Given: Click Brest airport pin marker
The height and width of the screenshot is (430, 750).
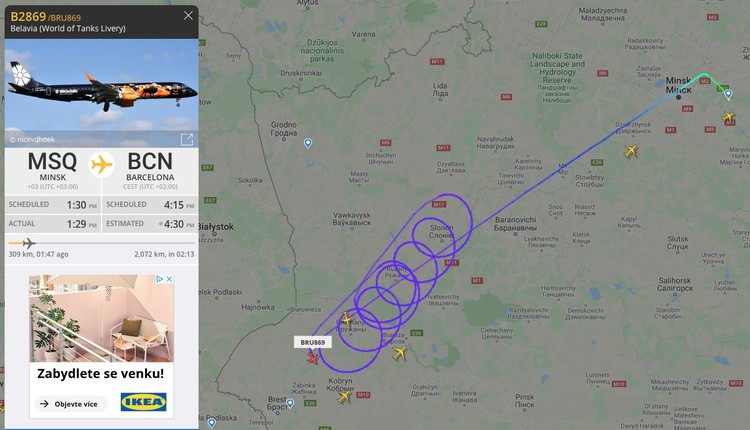Looking at the screenshot, I should (290, 404).
